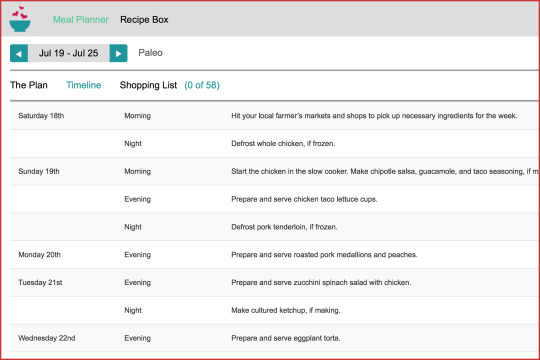The width and height of the screenshot is (540, 360).
Task: Switch to the Timeline tab
Action: click(84, 85)
